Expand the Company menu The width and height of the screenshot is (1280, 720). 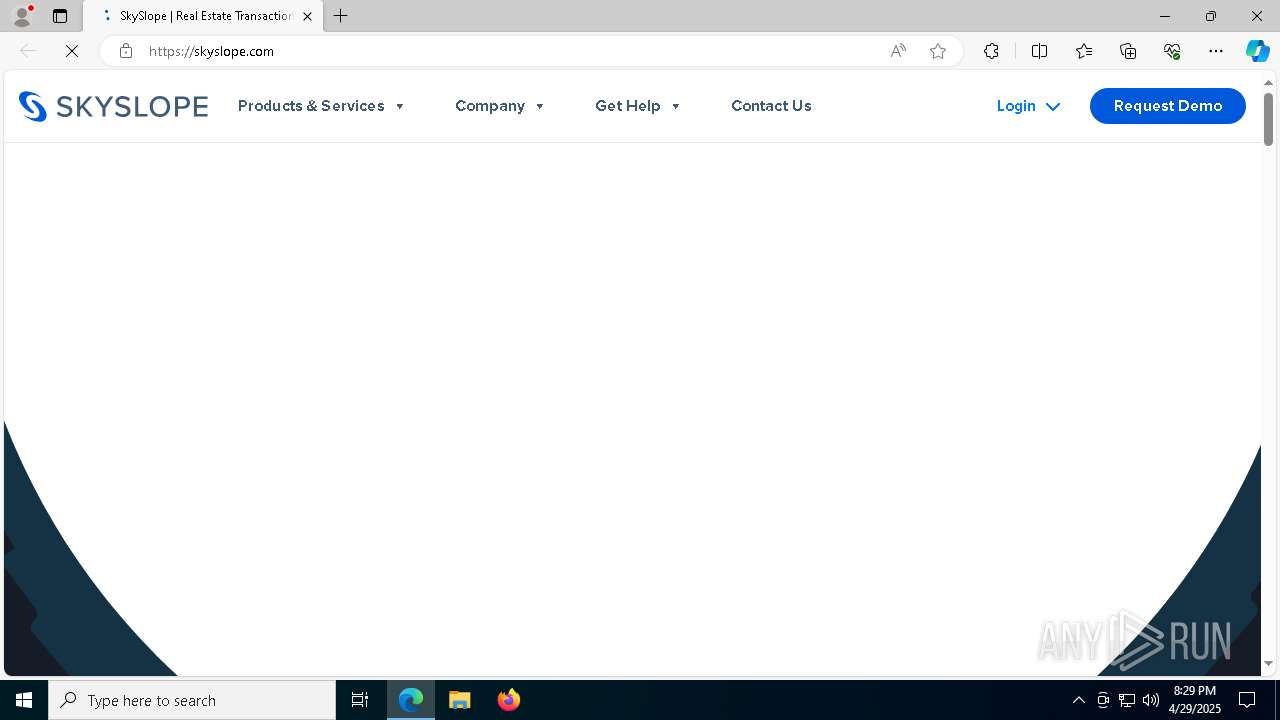pos(500,106)
